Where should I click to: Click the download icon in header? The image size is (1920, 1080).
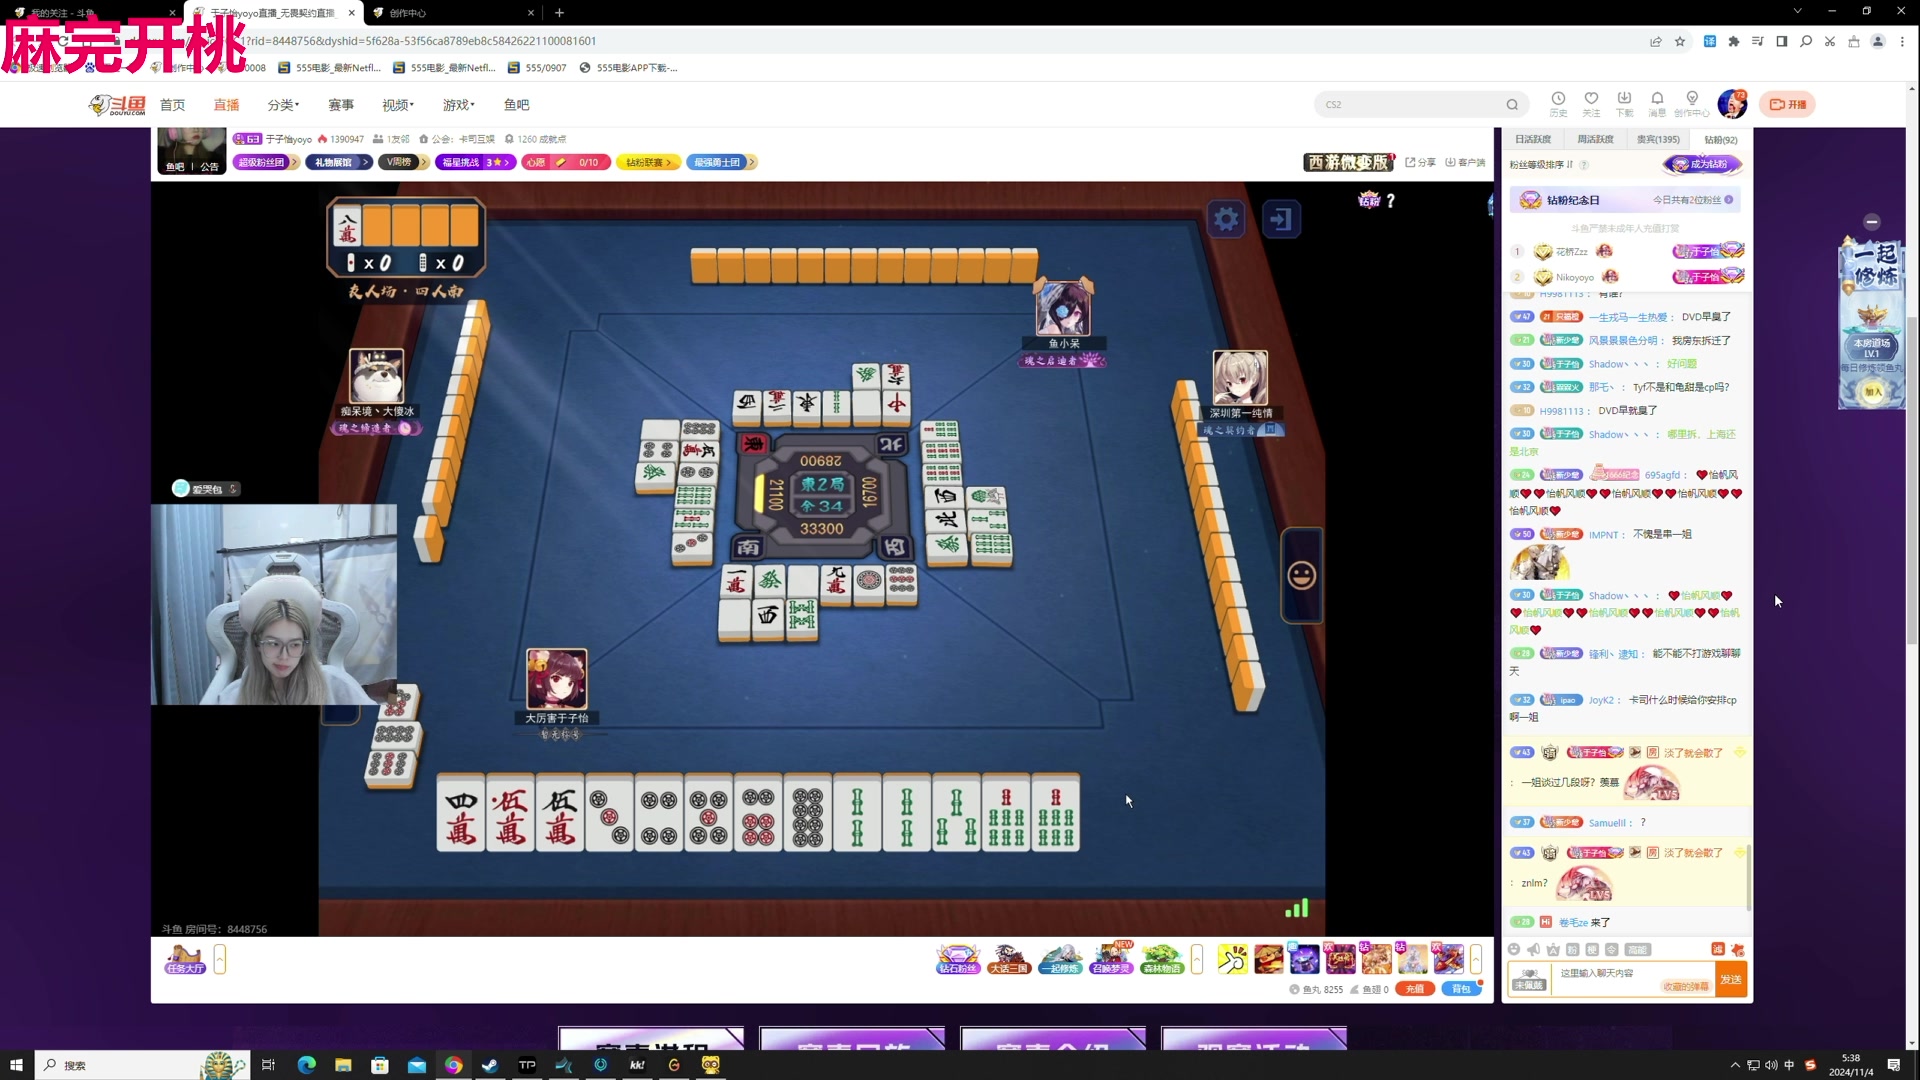click(1624, 103)
